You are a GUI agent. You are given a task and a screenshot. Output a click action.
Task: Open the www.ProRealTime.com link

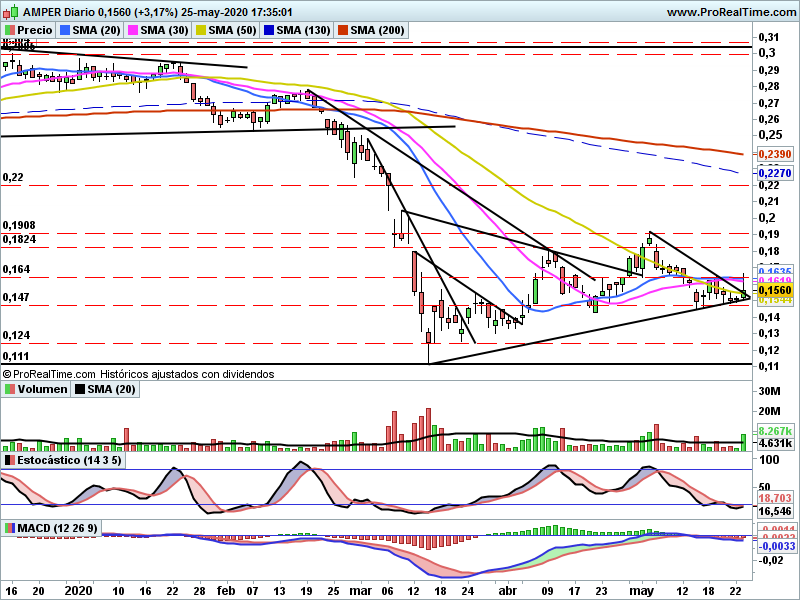click(x=733, y=12)
